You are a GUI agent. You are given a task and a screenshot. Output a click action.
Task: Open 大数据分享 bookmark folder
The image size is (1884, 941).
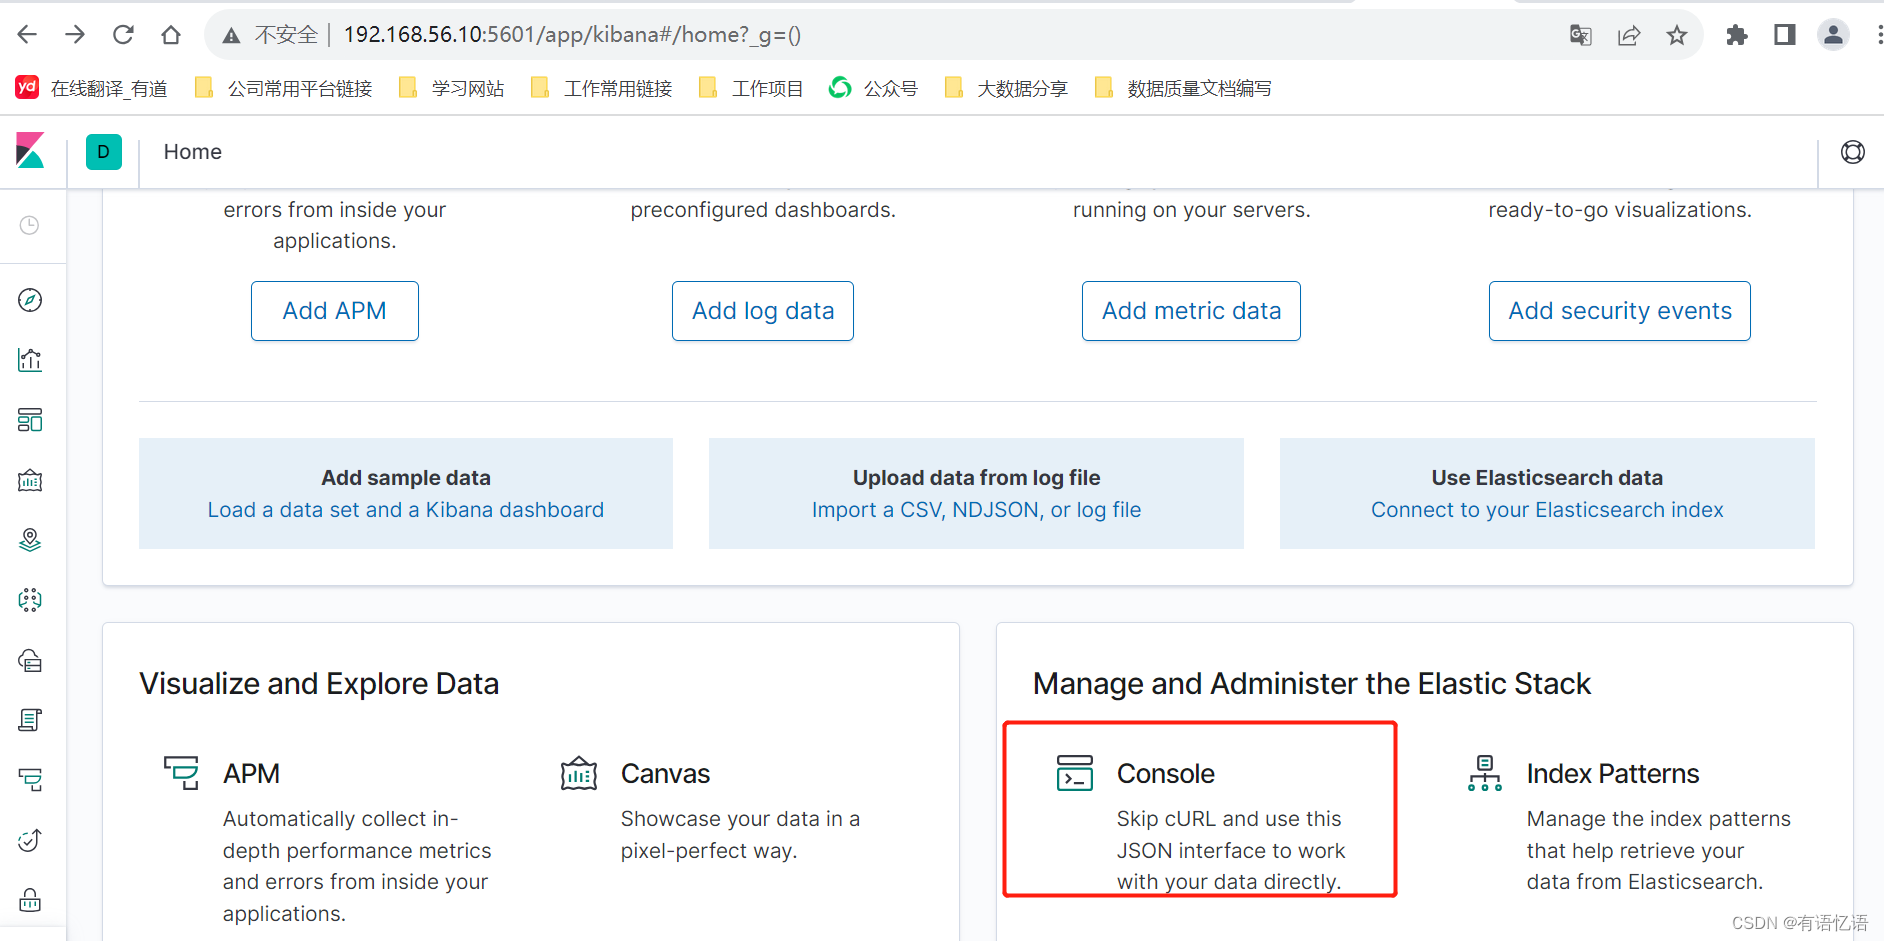[x=1006, y=88]
